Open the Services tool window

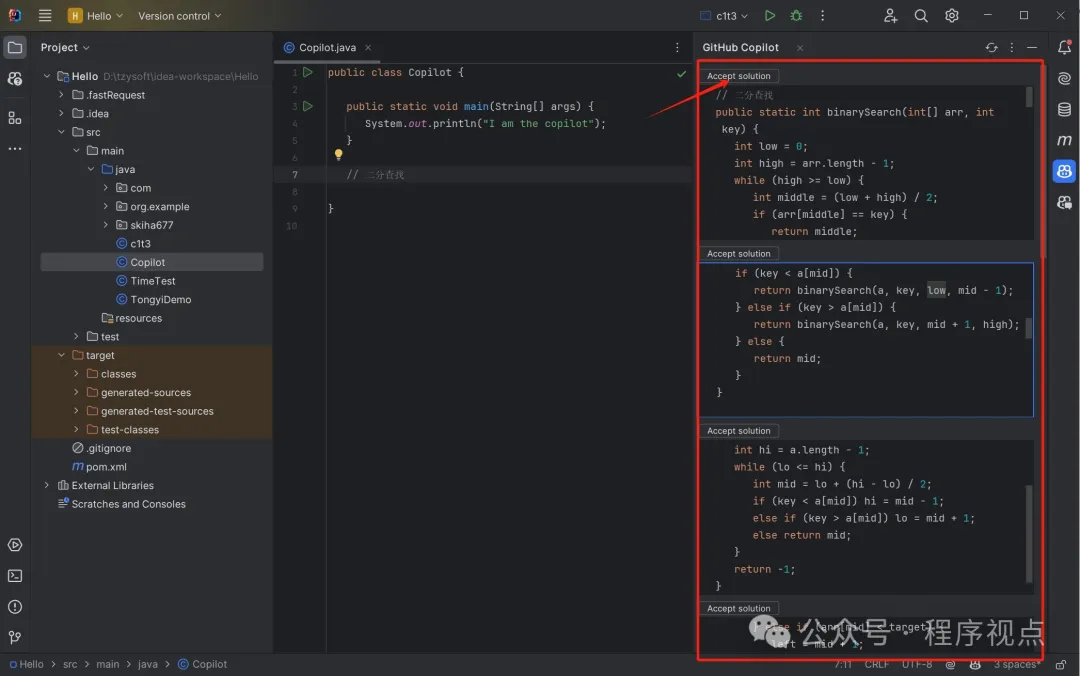[x=14, y=545]
